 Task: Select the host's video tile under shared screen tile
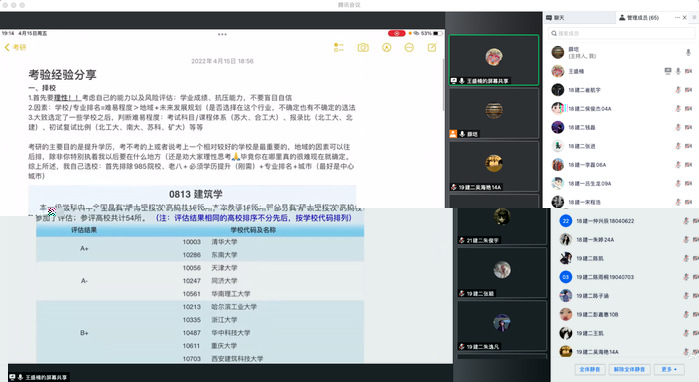click(494, 113)
